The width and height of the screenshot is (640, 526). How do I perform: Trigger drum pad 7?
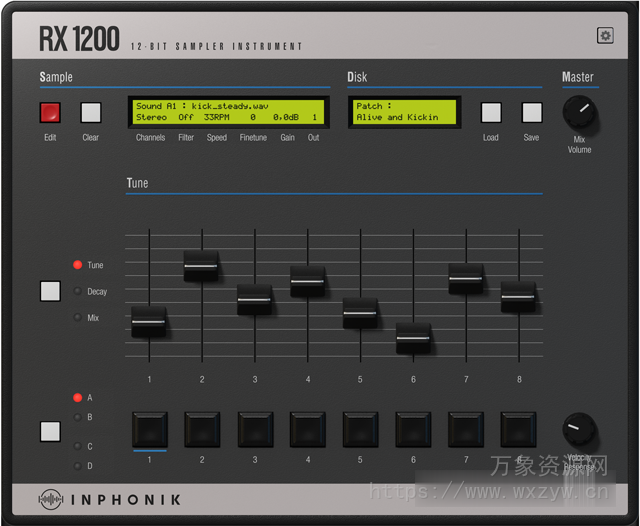[x=466, y=430]
